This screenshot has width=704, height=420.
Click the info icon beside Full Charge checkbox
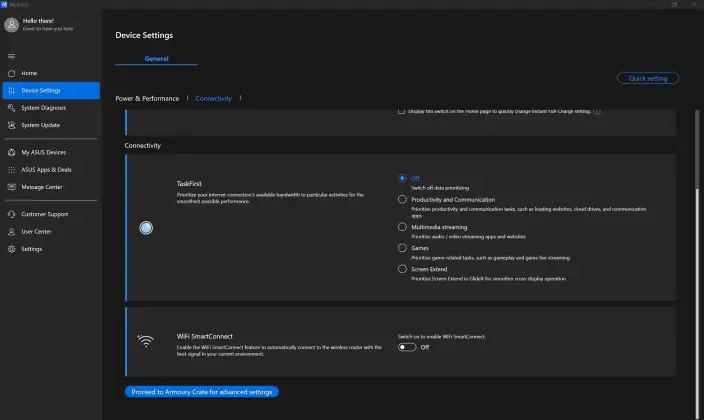(597, 111)
